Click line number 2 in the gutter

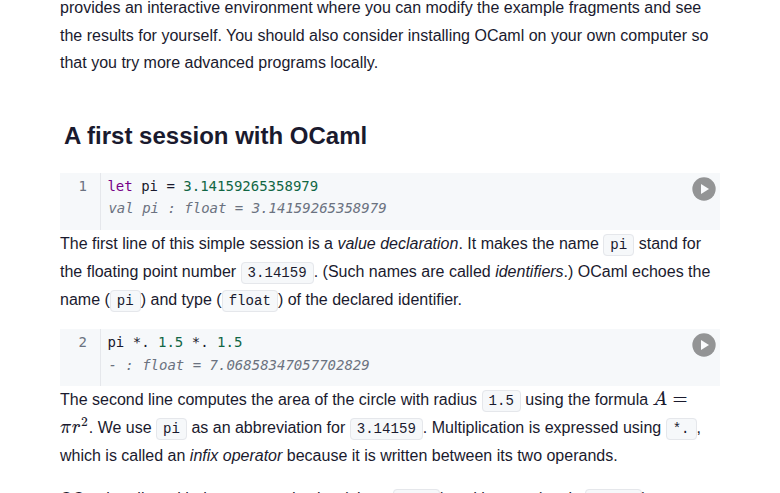tap(83, 342)
